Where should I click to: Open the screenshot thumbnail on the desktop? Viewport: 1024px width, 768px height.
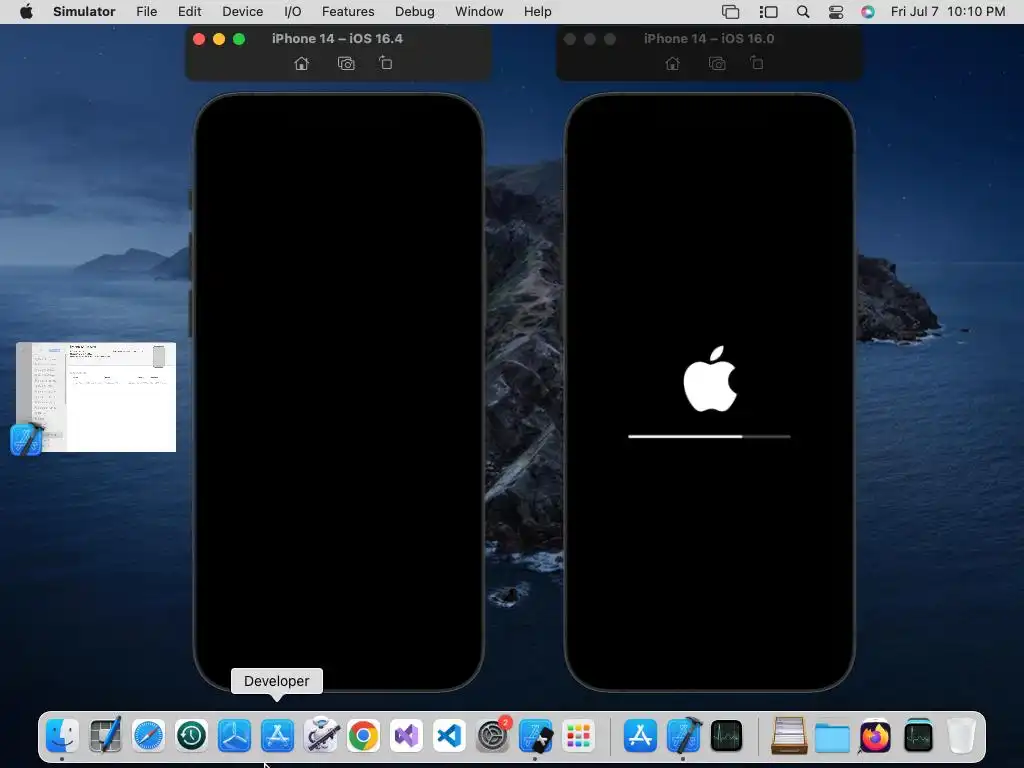pyautogui.click(x=96, y=397)
